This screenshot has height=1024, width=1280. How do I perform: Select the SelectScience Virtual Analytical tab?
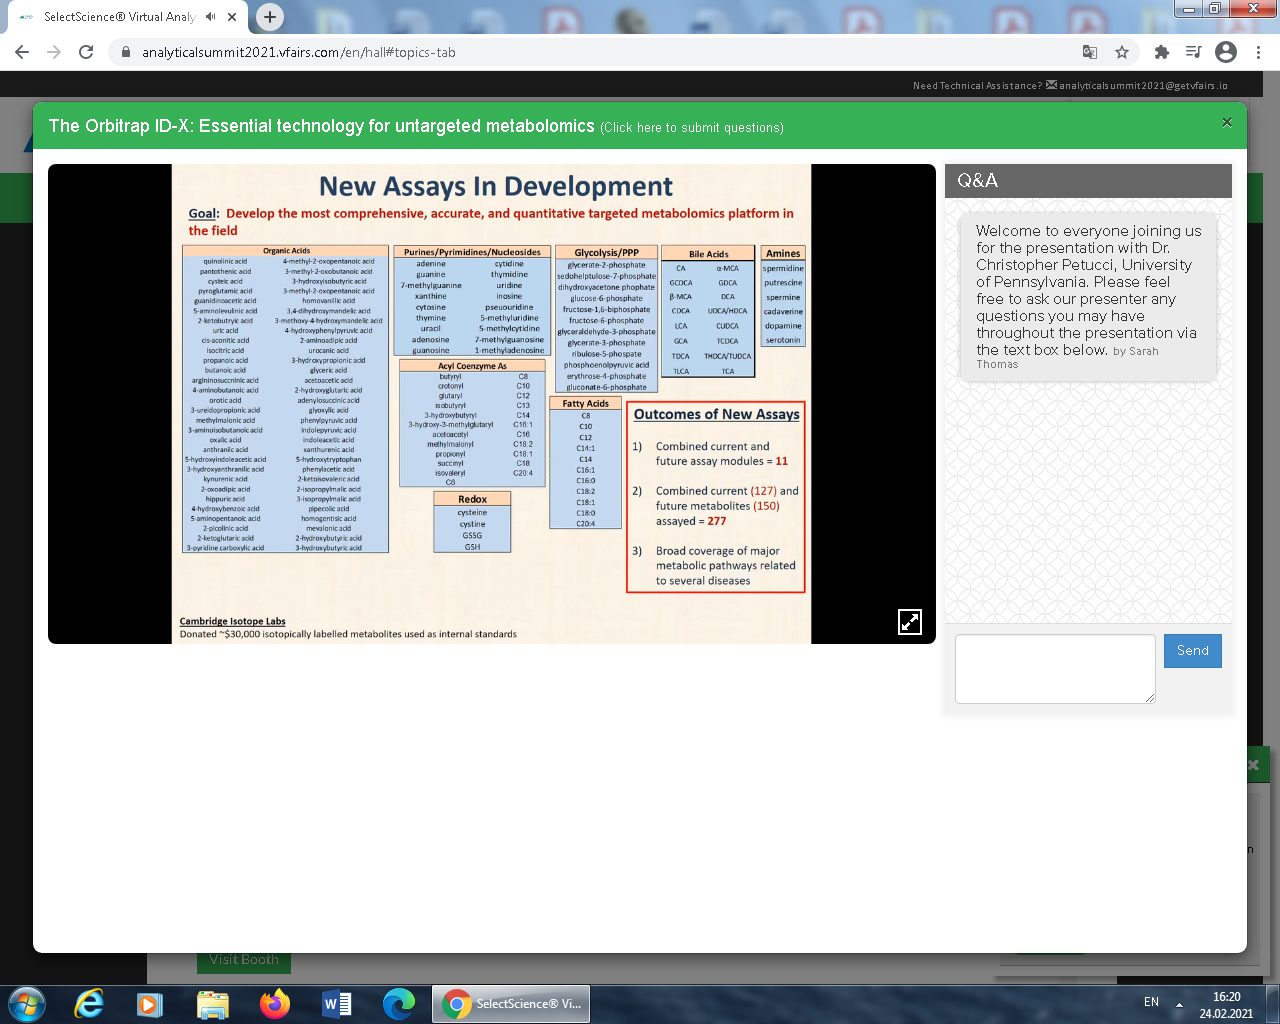(118, 17)
